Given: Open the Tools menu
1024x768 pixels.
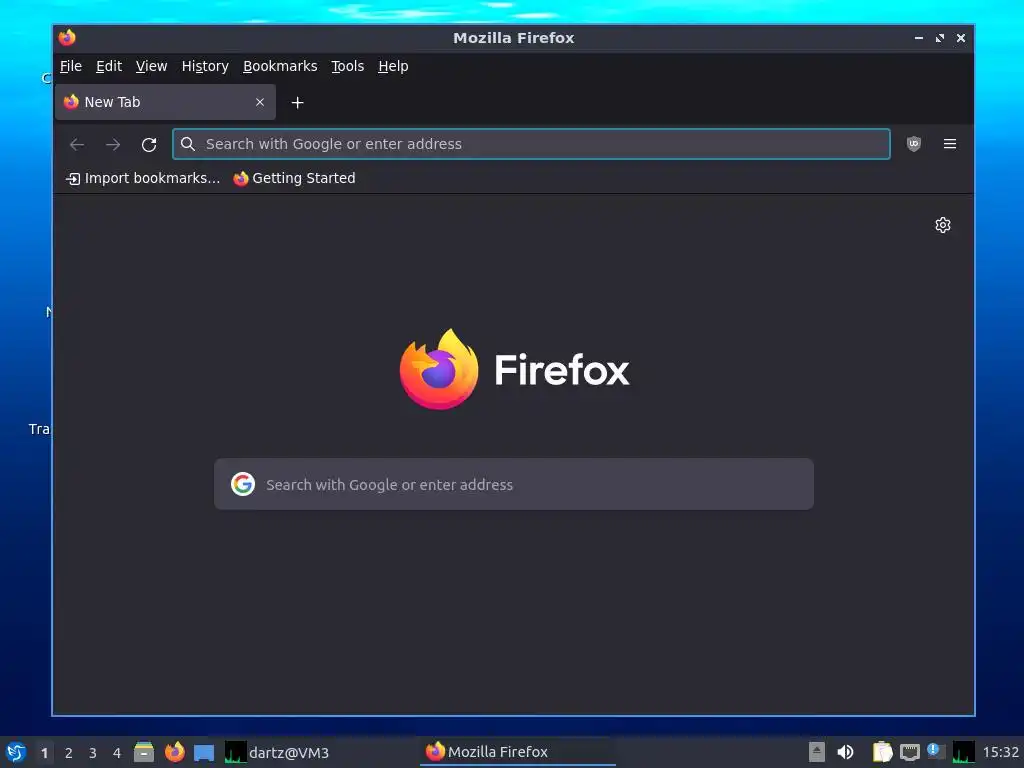Looking at the screenshot, I should click(x=347, y=66).
